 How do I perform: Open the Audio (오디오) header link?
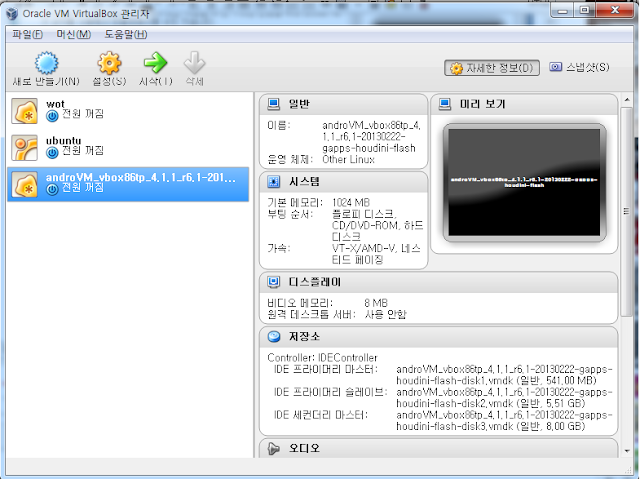point(304,448)
